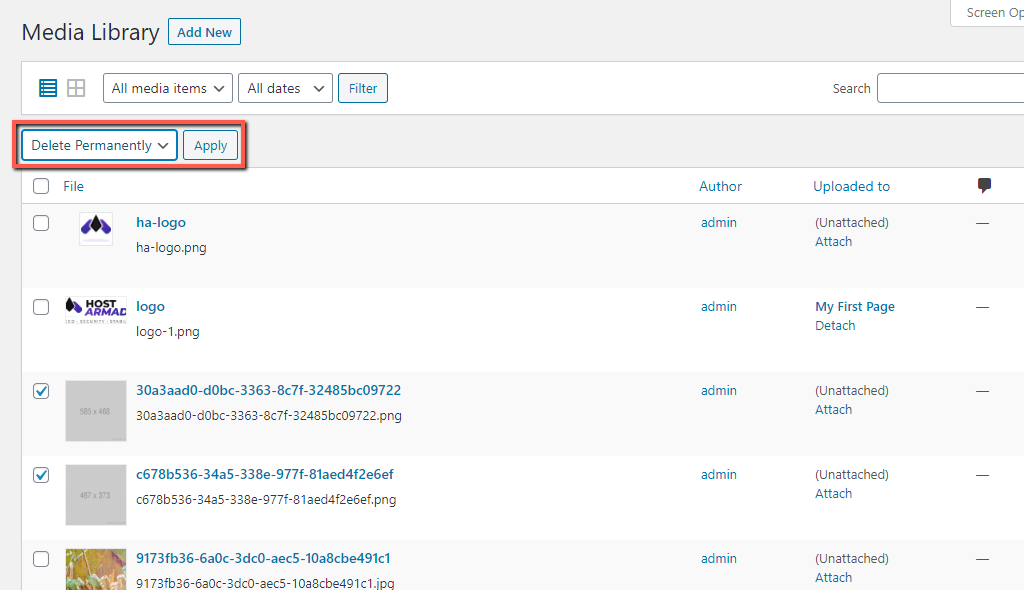
Task: Sort by File column header
Action: (x=73, y=186)
